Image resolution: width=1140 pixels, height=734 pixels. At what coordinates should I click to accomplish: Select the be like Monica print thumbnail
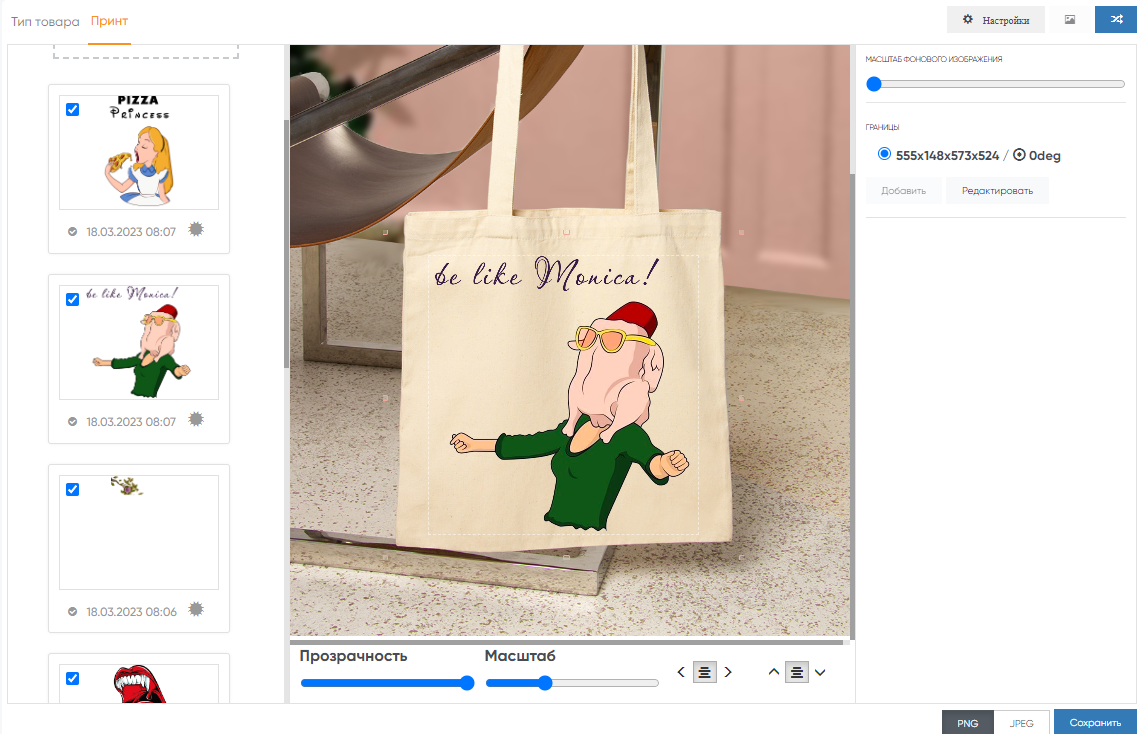tap(139, 342)
